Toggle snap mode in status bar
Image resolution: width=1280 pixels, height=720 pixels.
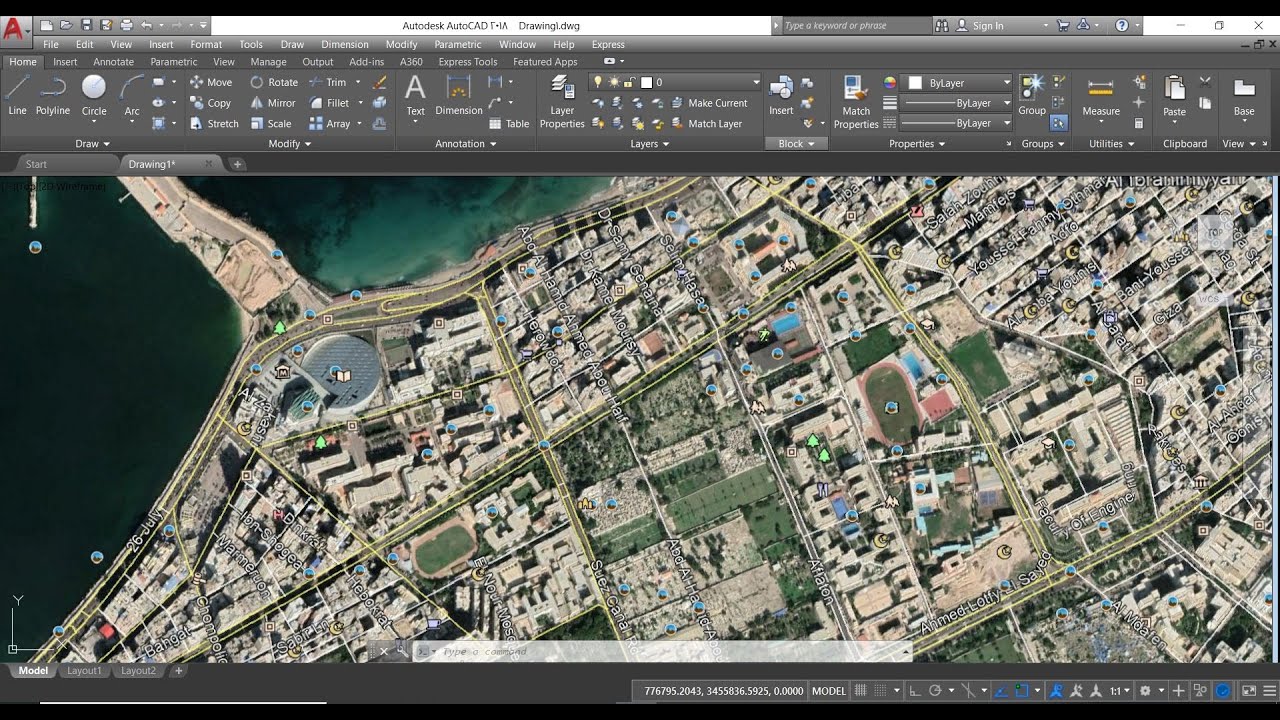(882, 690)
